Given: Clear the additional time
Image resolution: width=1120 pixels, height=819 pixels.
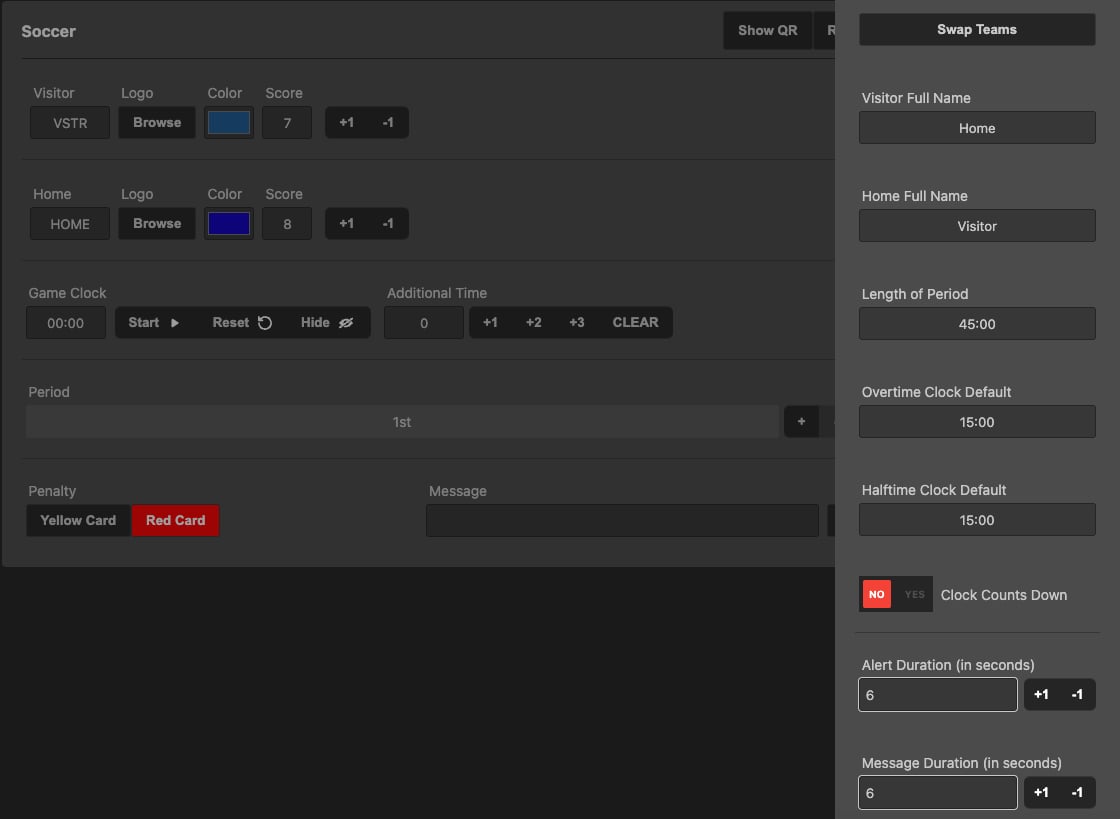Looking at the screenshot, I should pyautogui.click(x=635, y=323).
